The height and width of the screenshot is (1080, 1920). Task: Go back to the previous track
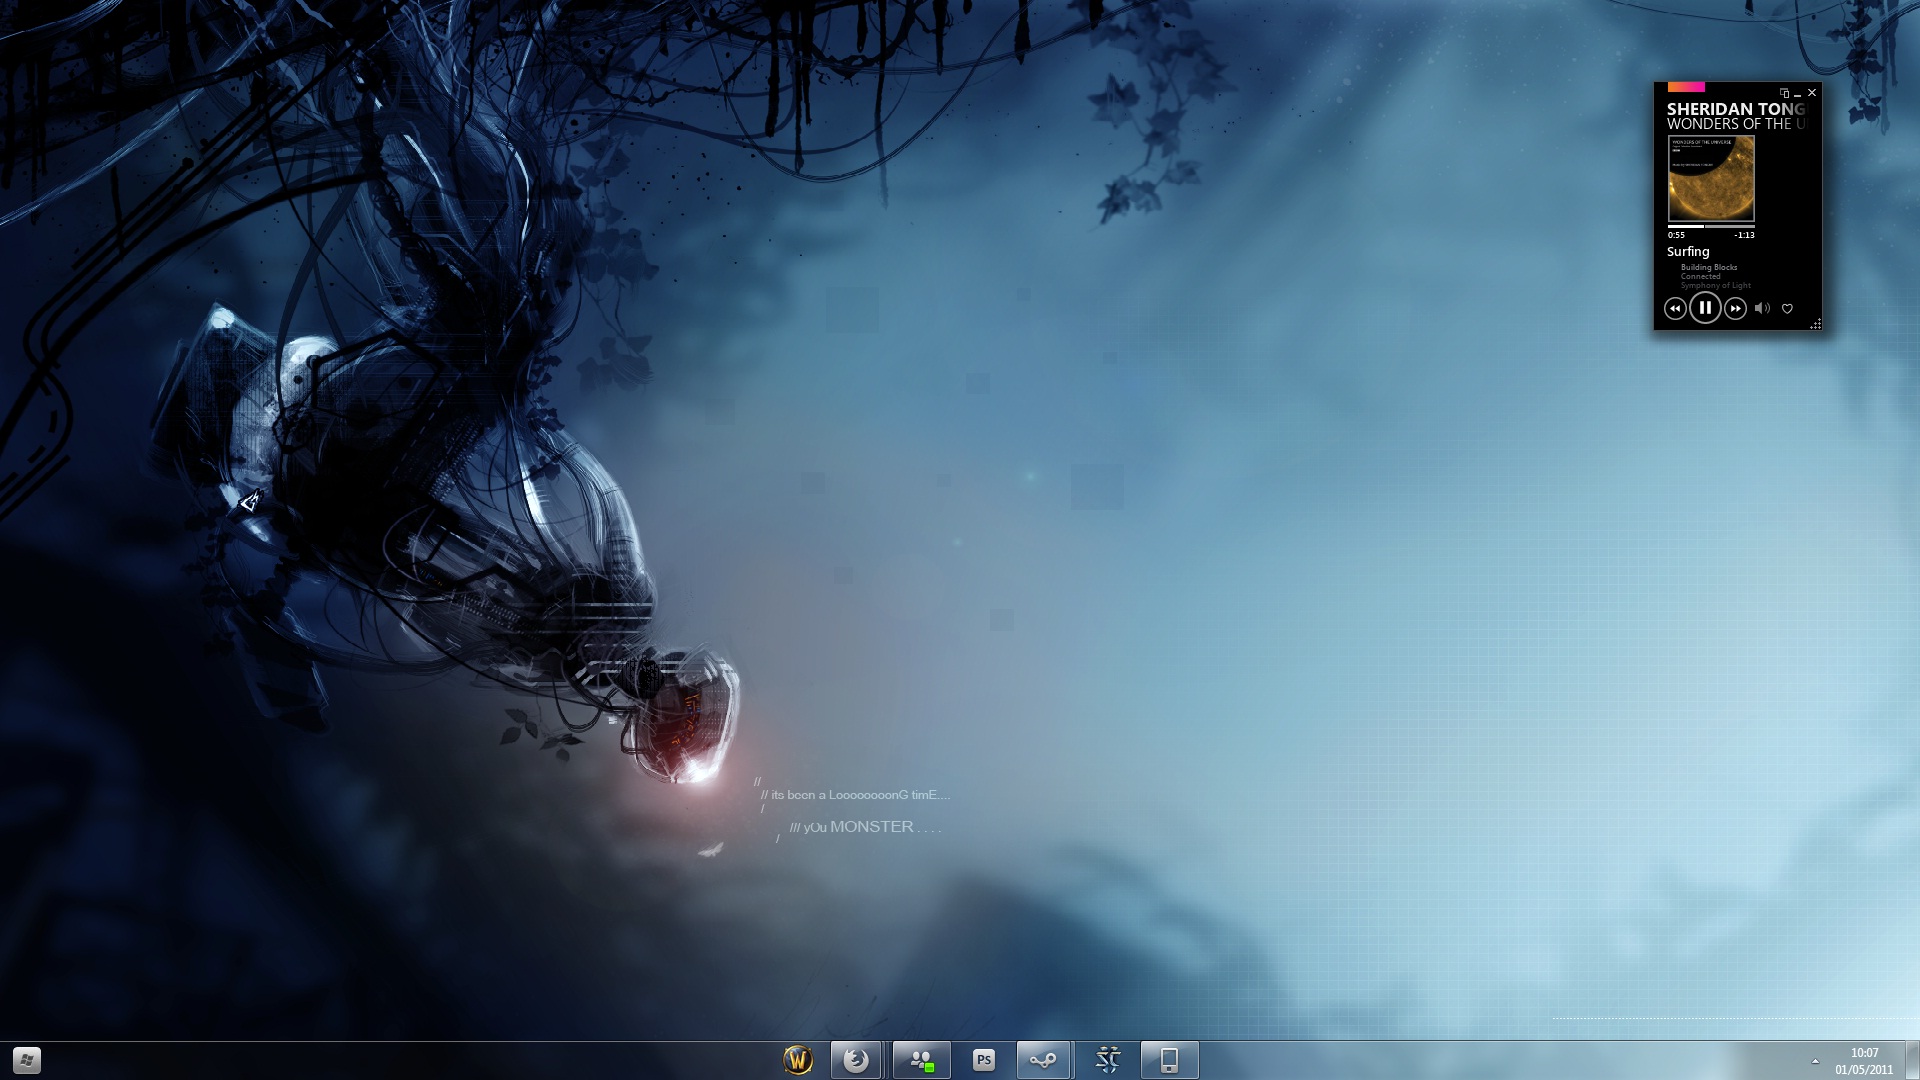coord(1675,309)
